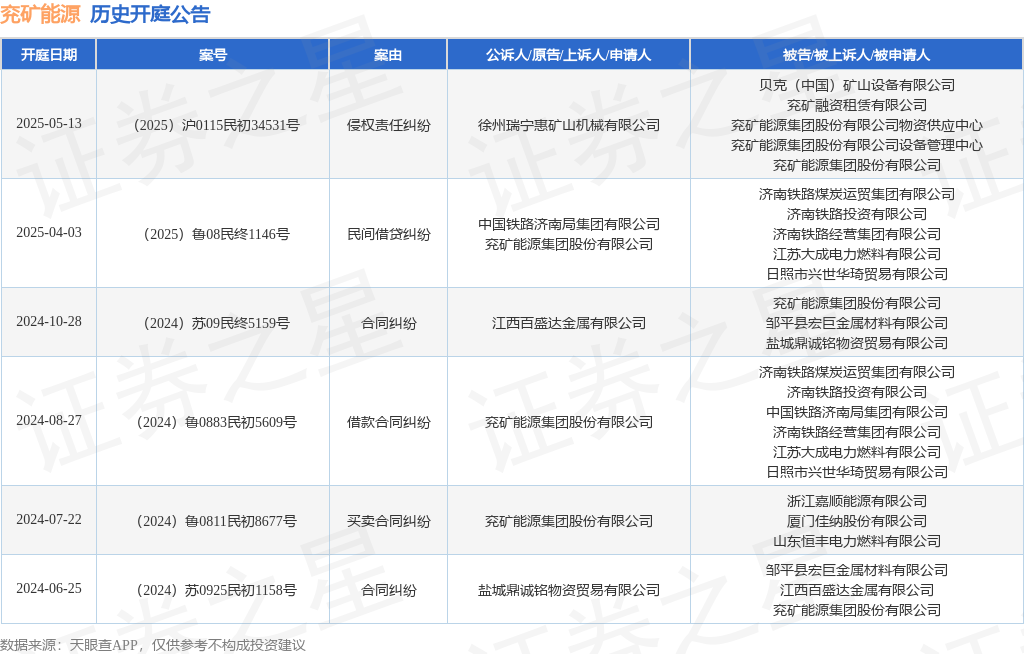Click 兖矿能源集团股份有限公司物资供应中心
The height and width of the screenshot is (654, 1024).
(x=857, y=125)
